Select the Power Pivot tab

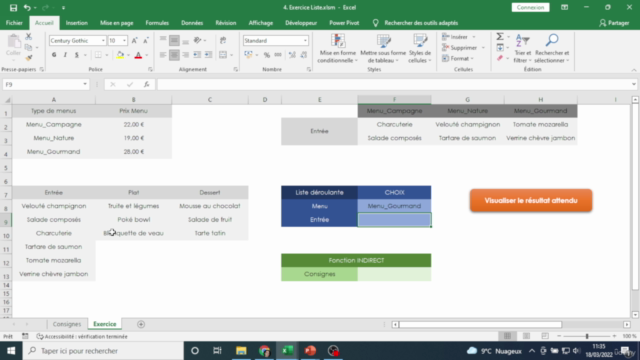coord(344,23)
